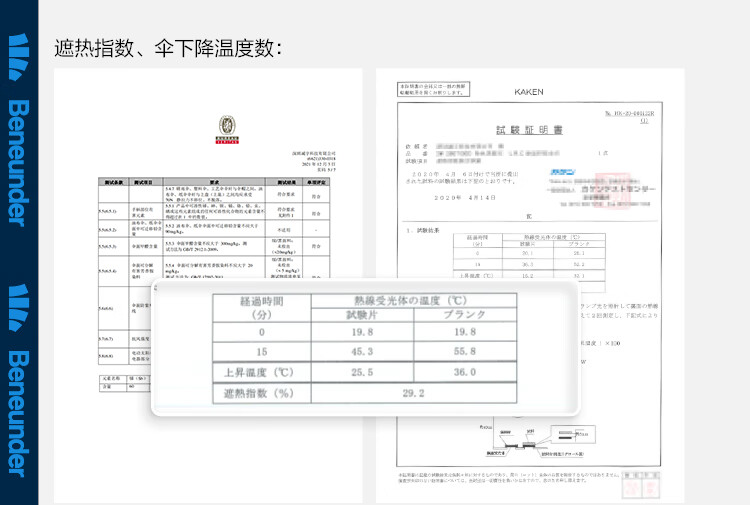Viewport: 750px width, 505px height.
Task: Click the upper Beneunder logo in sidebar
Action: click(x=19, y=130)
